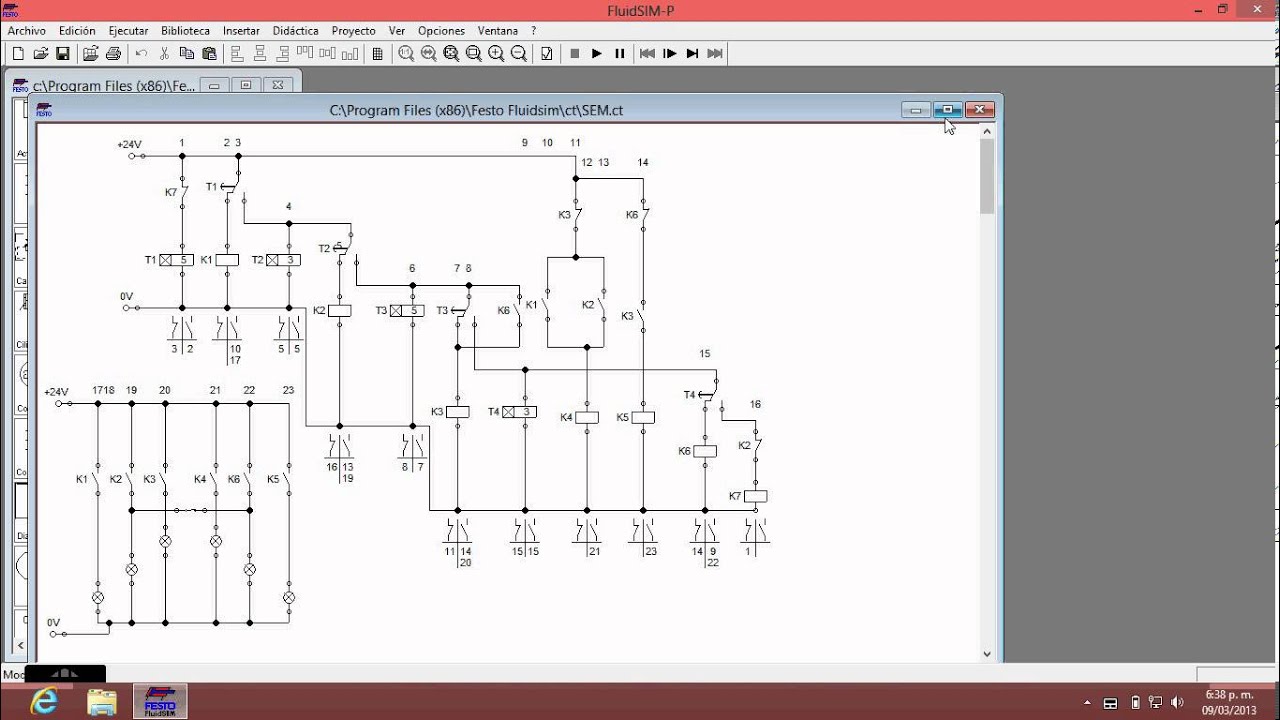This screenshot has width=1280, height=720.
Task: Open the Ver menu
Action: pos(397,31)
